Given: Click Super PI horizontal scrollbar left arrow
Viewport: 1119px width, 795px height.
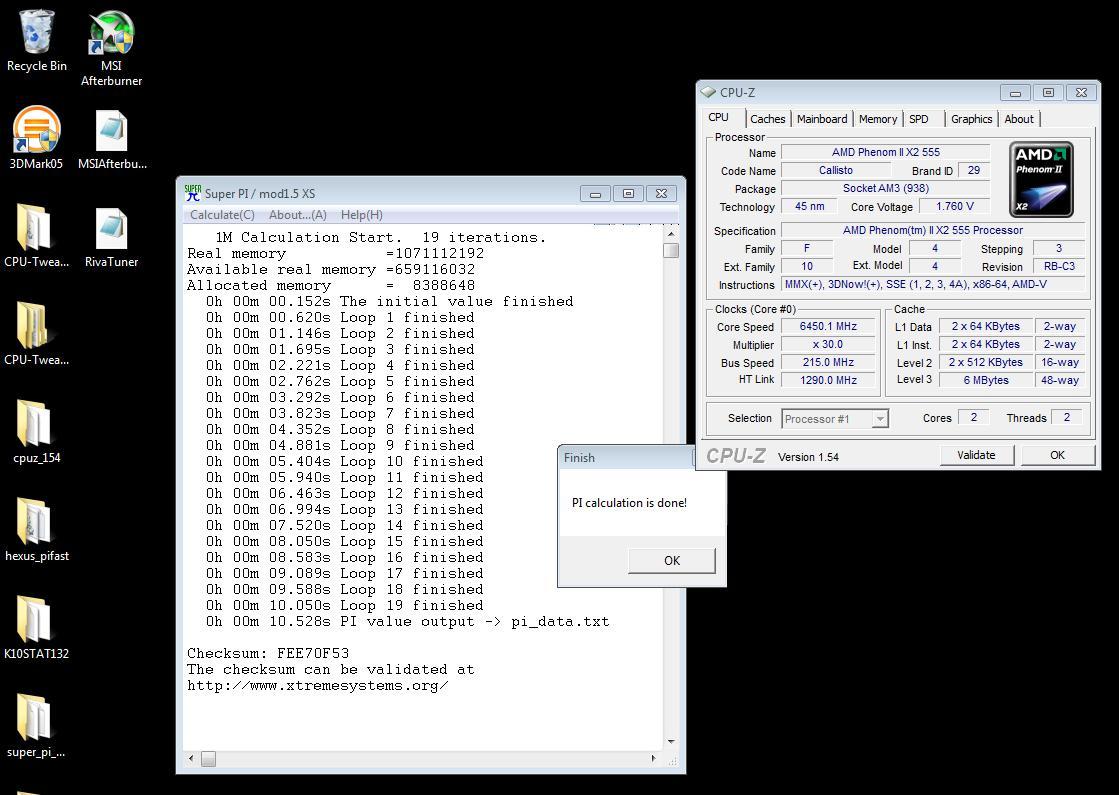Looking at the screenshot, I should (191, 759).
